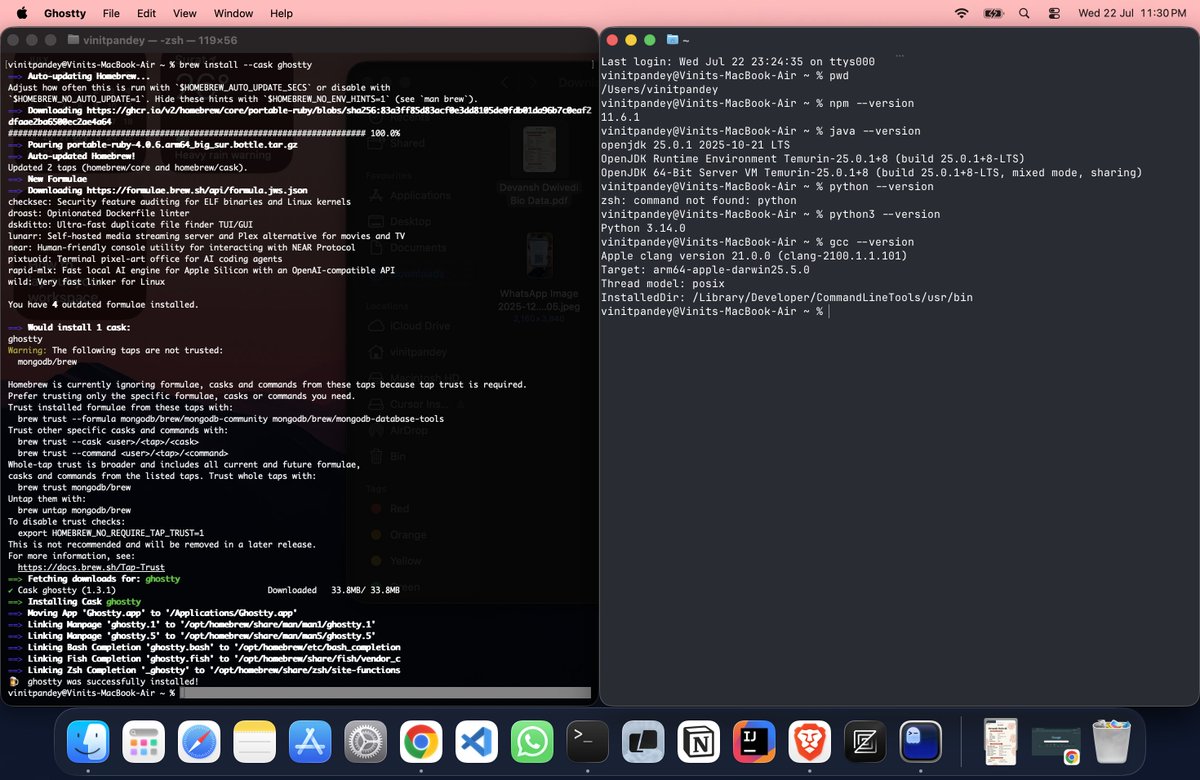Open Brave browser from the dock
1200x780 pixels.
pyautogui.click(x=809, y=743)
